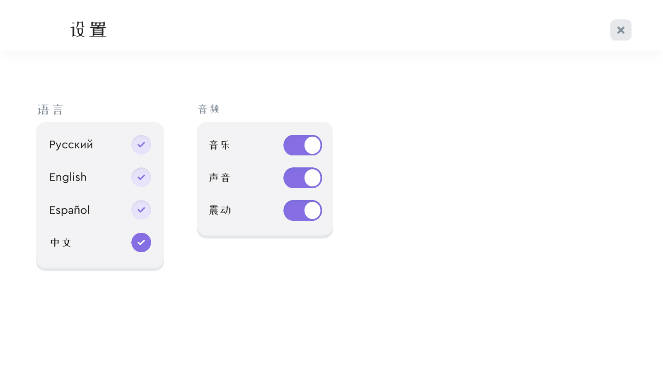The image size is (663, 372).
Task: Select the English checkmark circle
Action: 141,177
